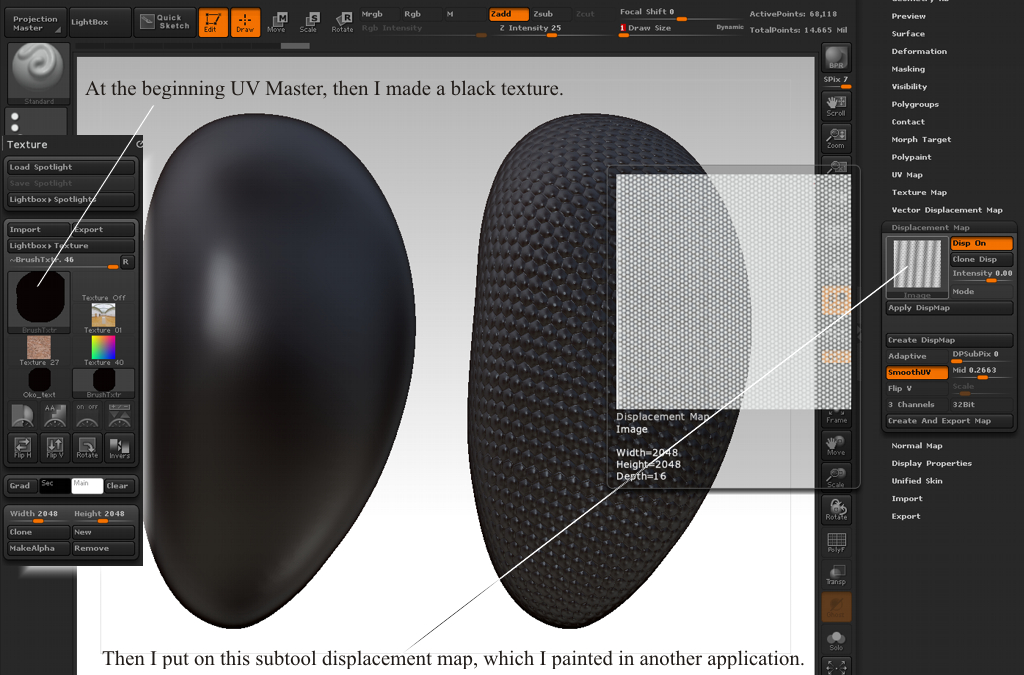Open Quick Sketch
This screenshot has height=675, width=1024.
[165, 22]
